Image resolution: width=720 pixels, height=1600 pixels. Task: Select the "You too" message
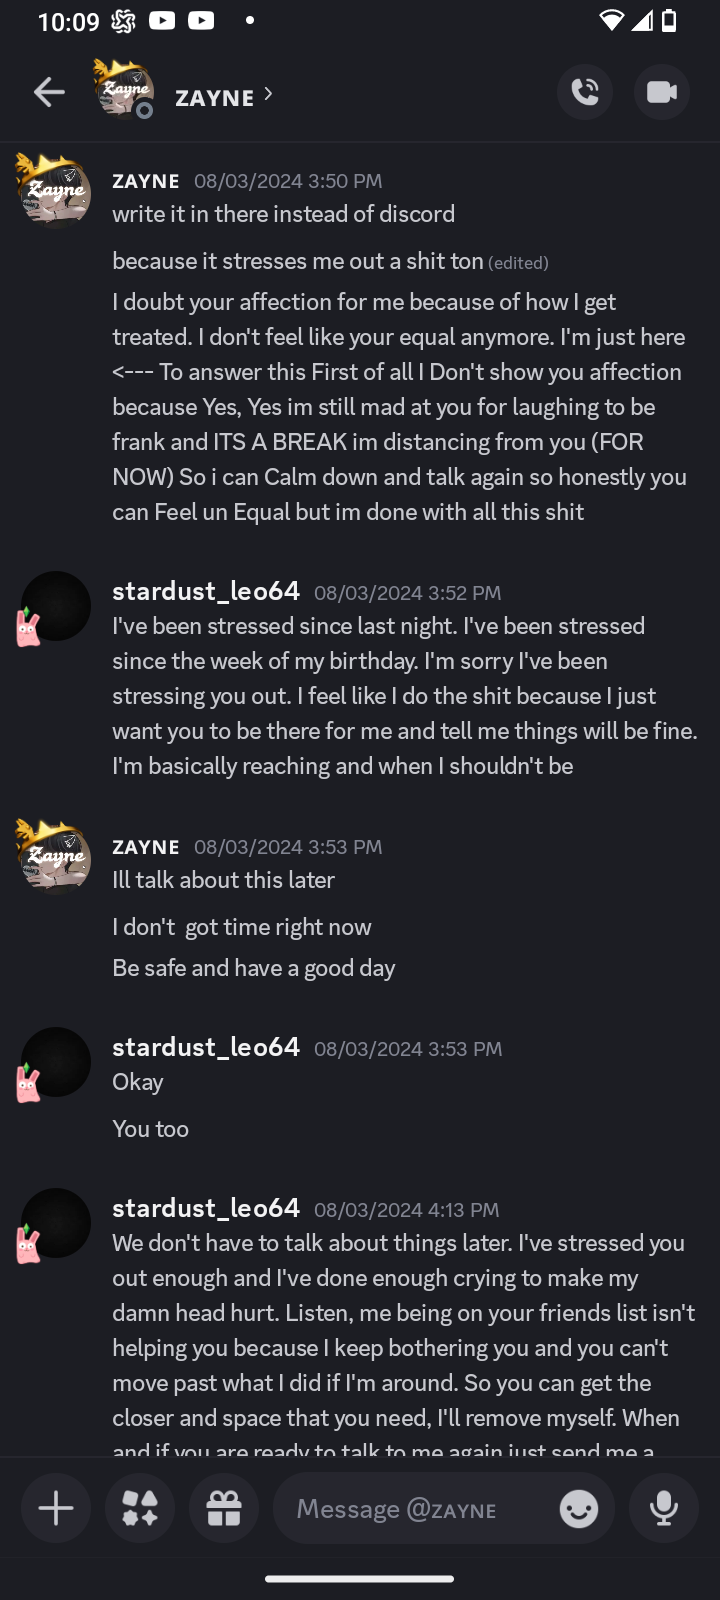[151, 1129]
